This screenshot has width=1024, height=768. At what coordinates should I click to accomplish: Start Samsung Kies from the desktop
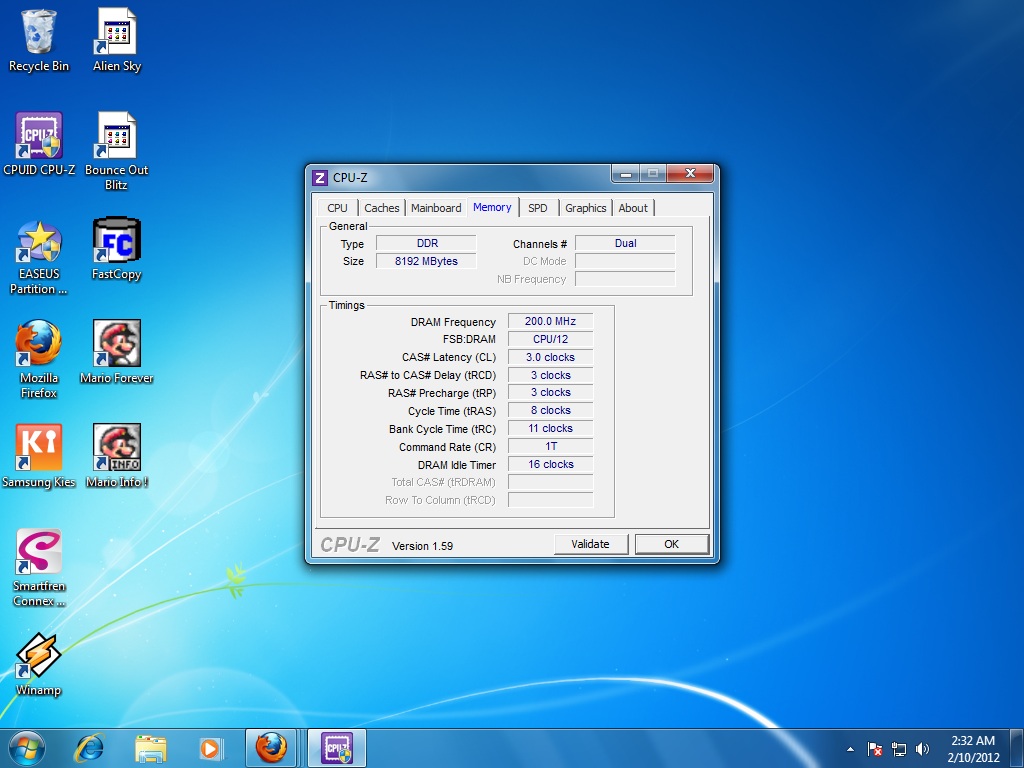coord(39,448)
